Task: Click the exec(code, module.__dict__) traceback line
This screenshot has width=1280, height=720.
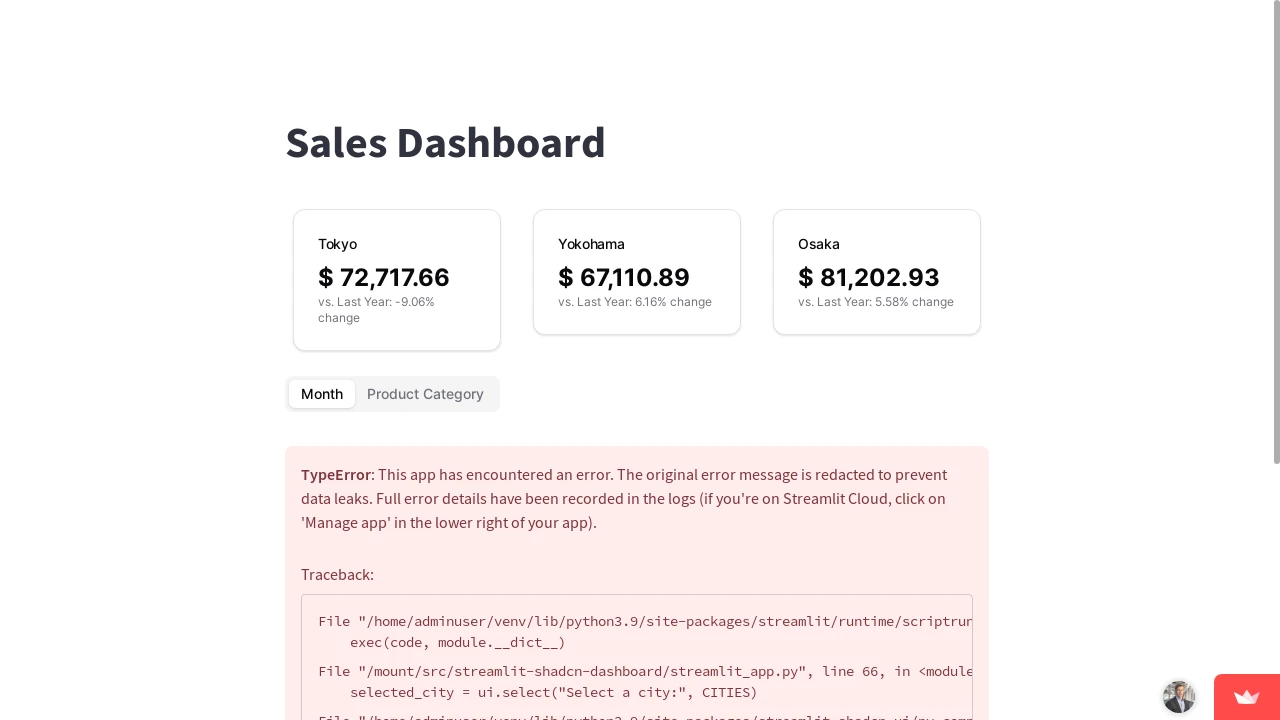Action: click(458, 642)
